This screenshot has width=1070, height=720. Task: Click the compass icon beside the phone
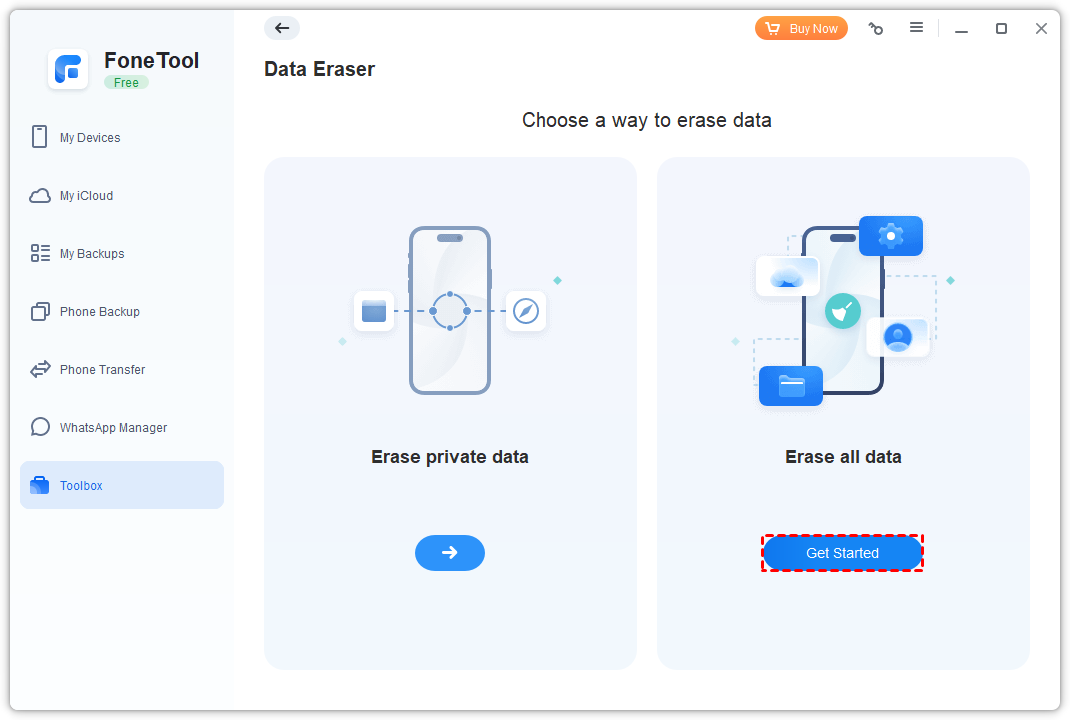point(526,311)
